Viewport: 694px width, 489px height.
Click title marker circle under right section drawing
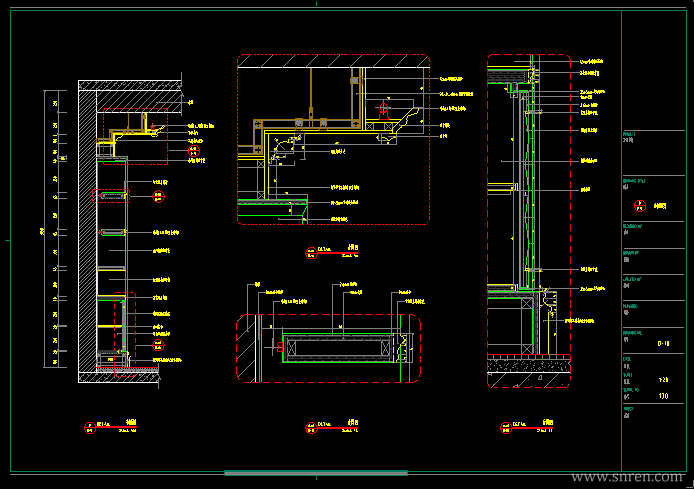point(506,428)
